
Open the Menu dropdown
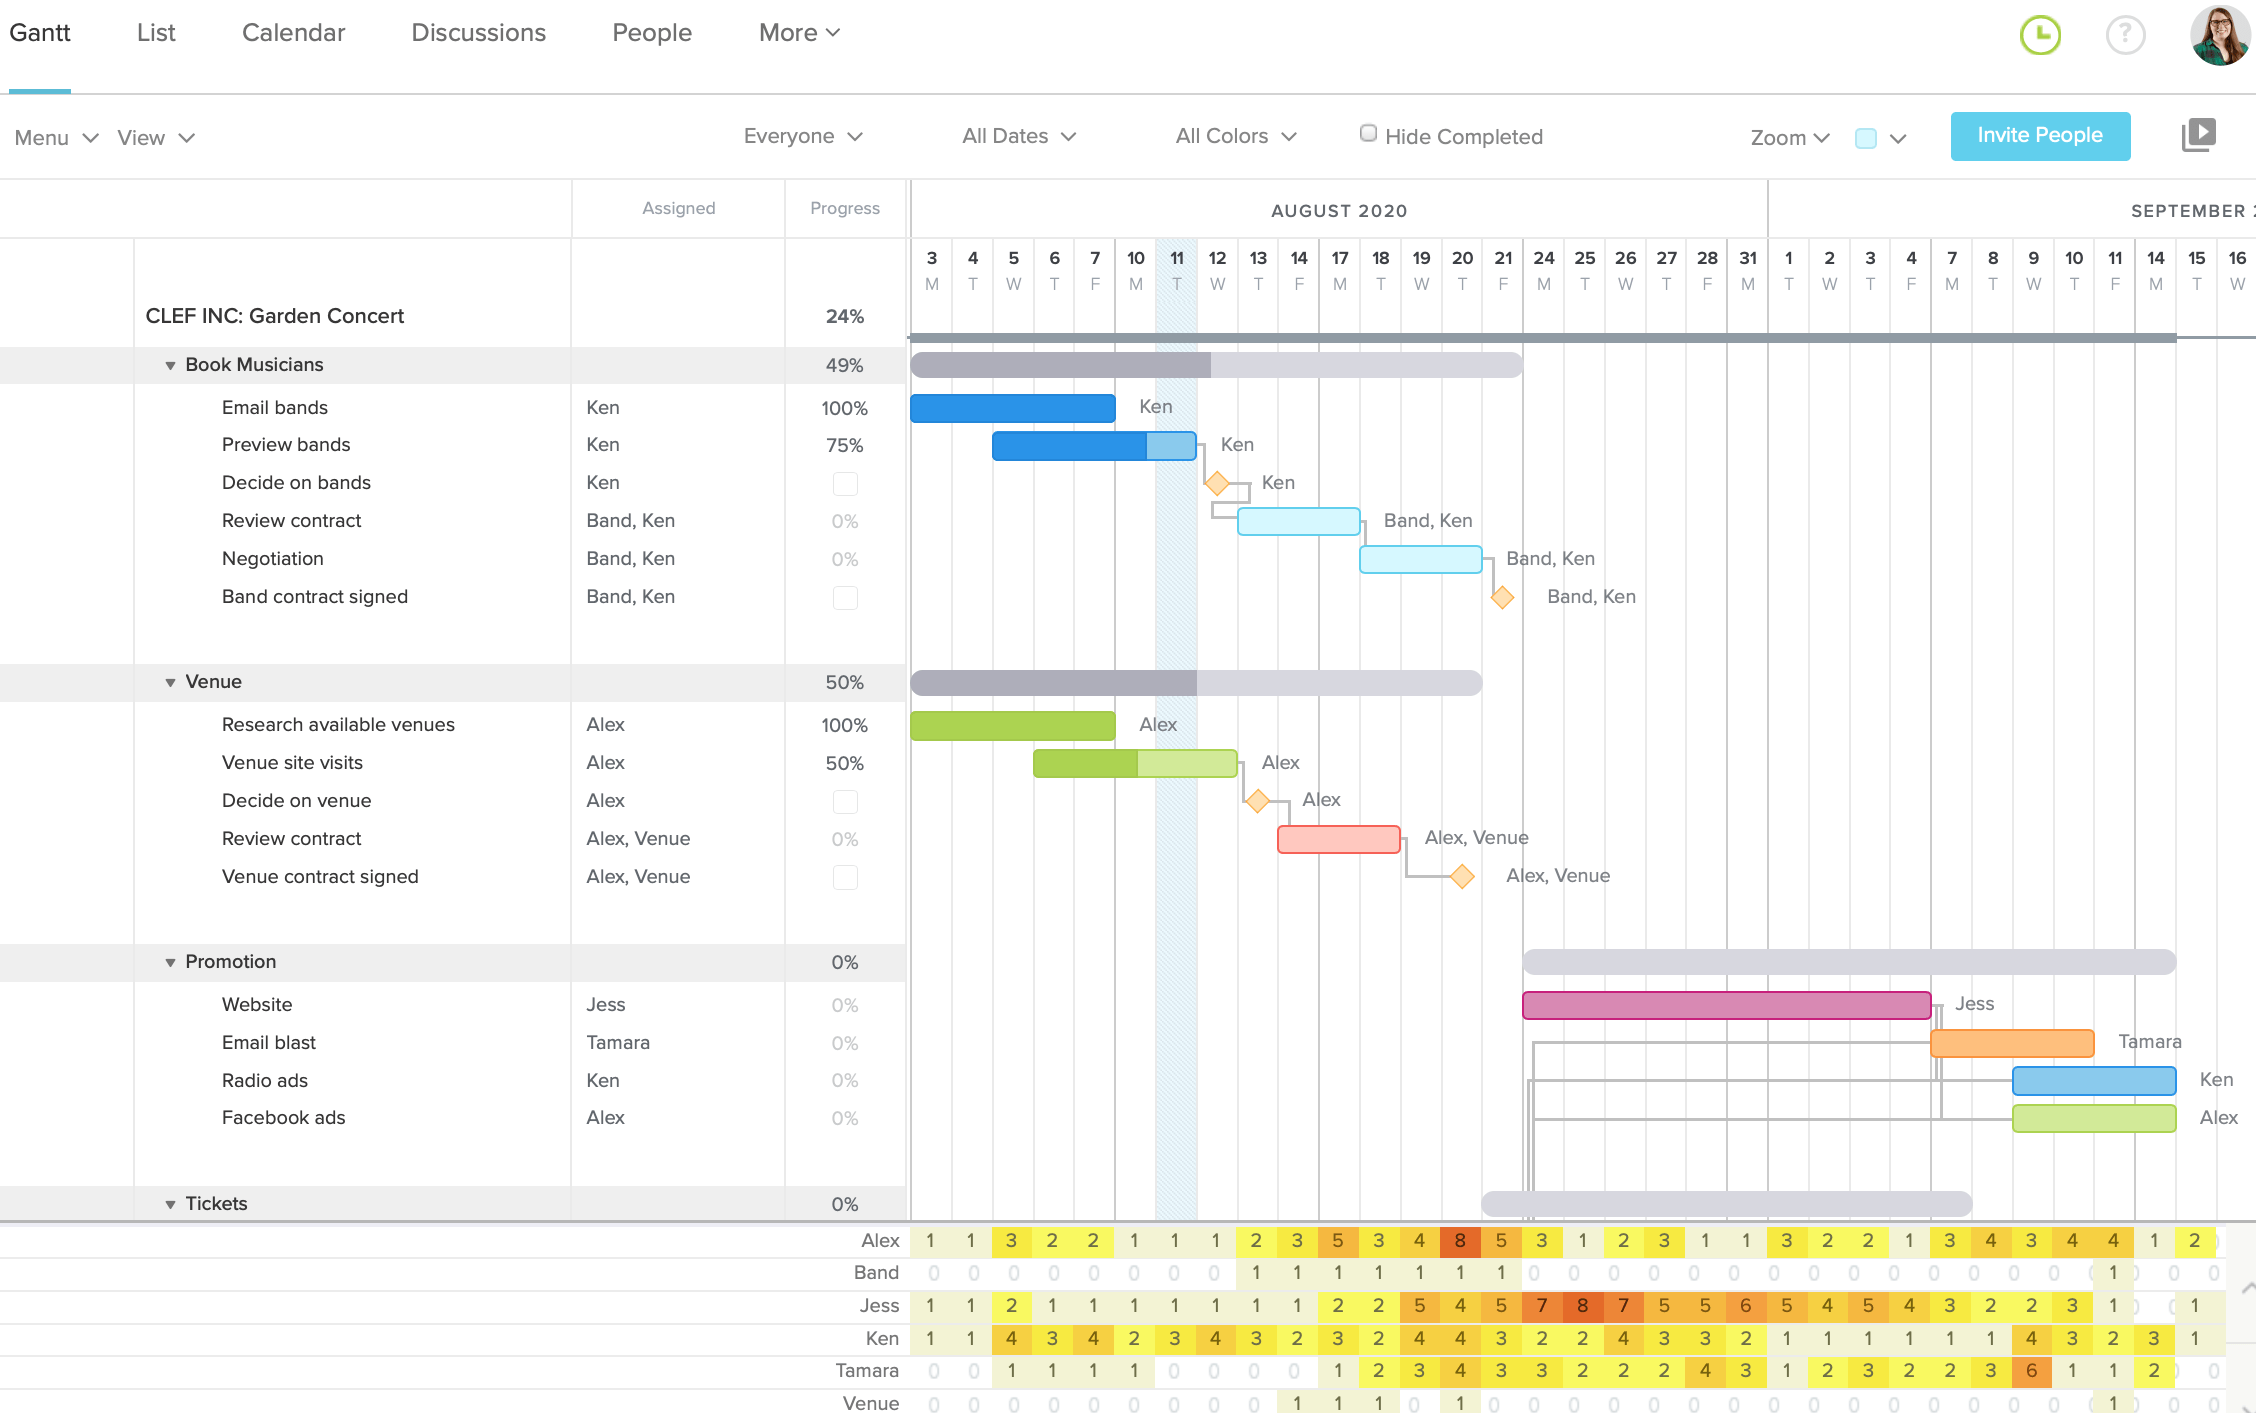[x=55, y=137]
